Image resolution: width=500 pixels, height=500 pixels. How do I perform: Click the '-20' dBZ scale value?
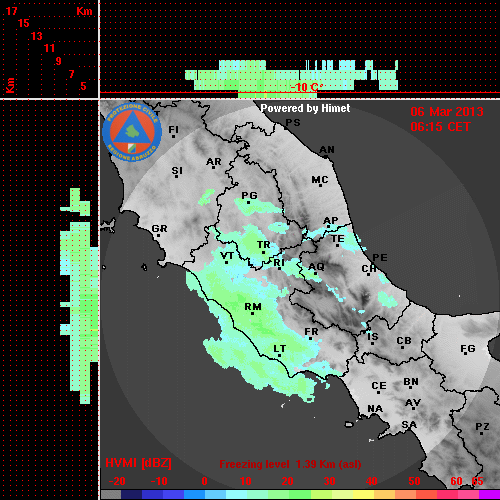coord(117,481)
